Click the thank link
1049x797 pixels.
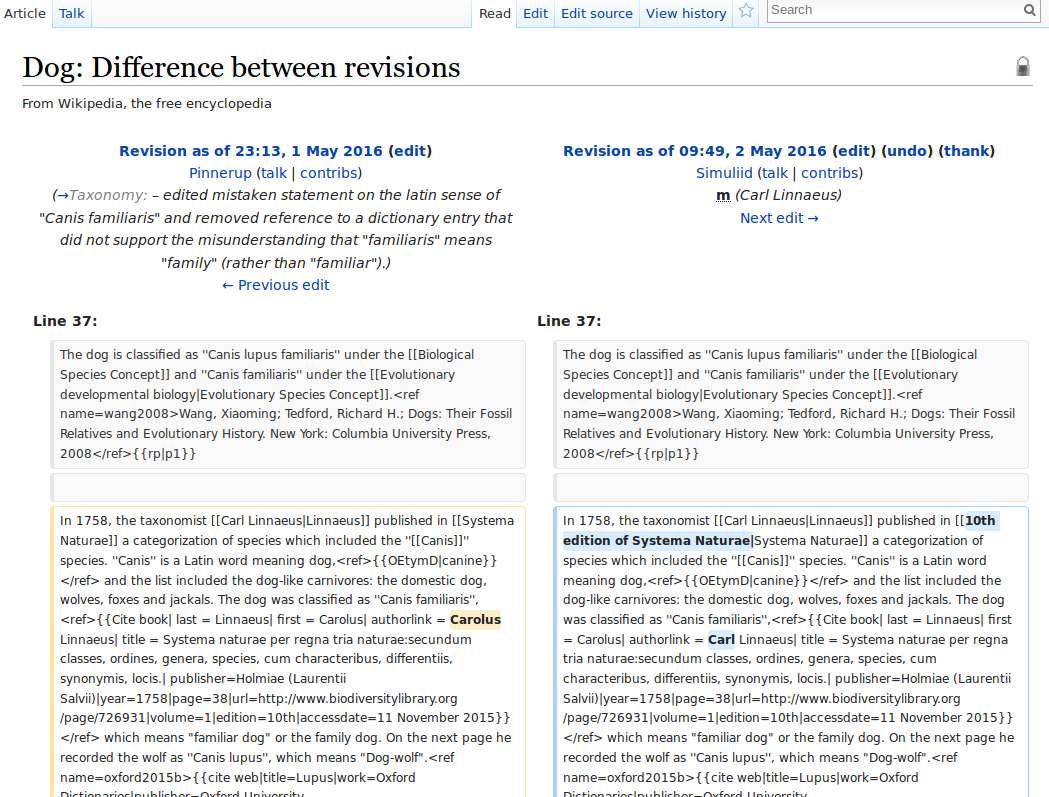(x=967, y=151)
